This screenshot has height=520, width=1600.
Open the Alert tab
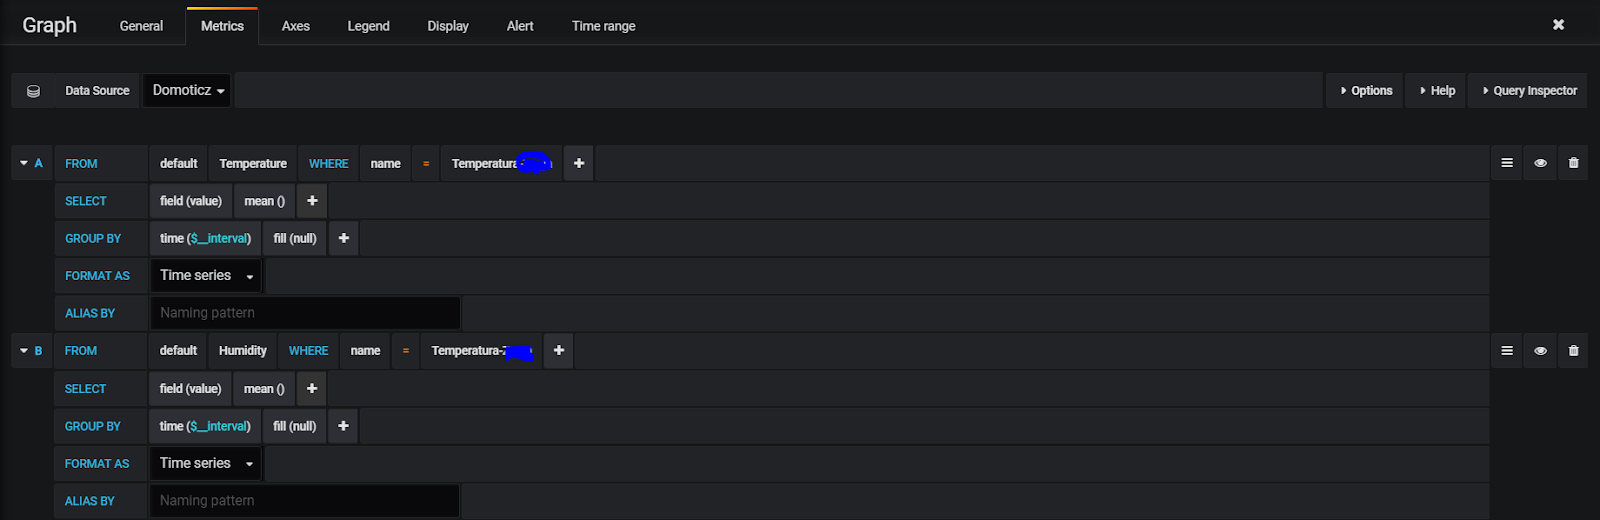pyautogui.click(x=520, y=26)
